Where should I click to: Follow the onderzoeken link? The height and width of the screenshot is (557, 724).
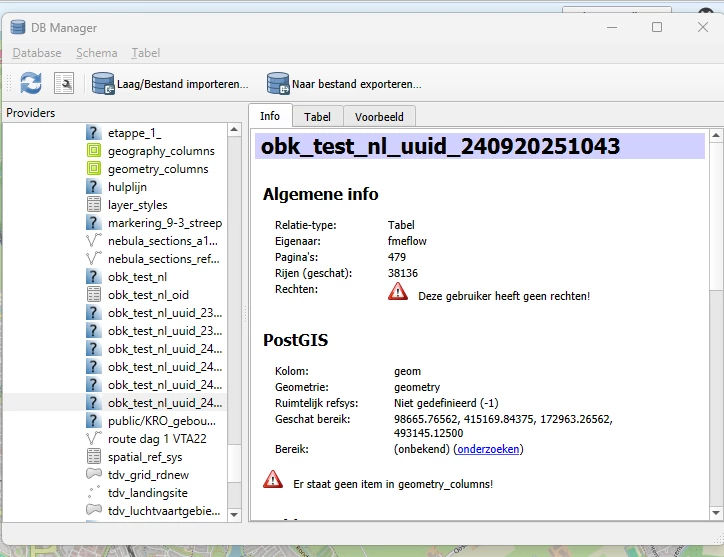(488, 449)
